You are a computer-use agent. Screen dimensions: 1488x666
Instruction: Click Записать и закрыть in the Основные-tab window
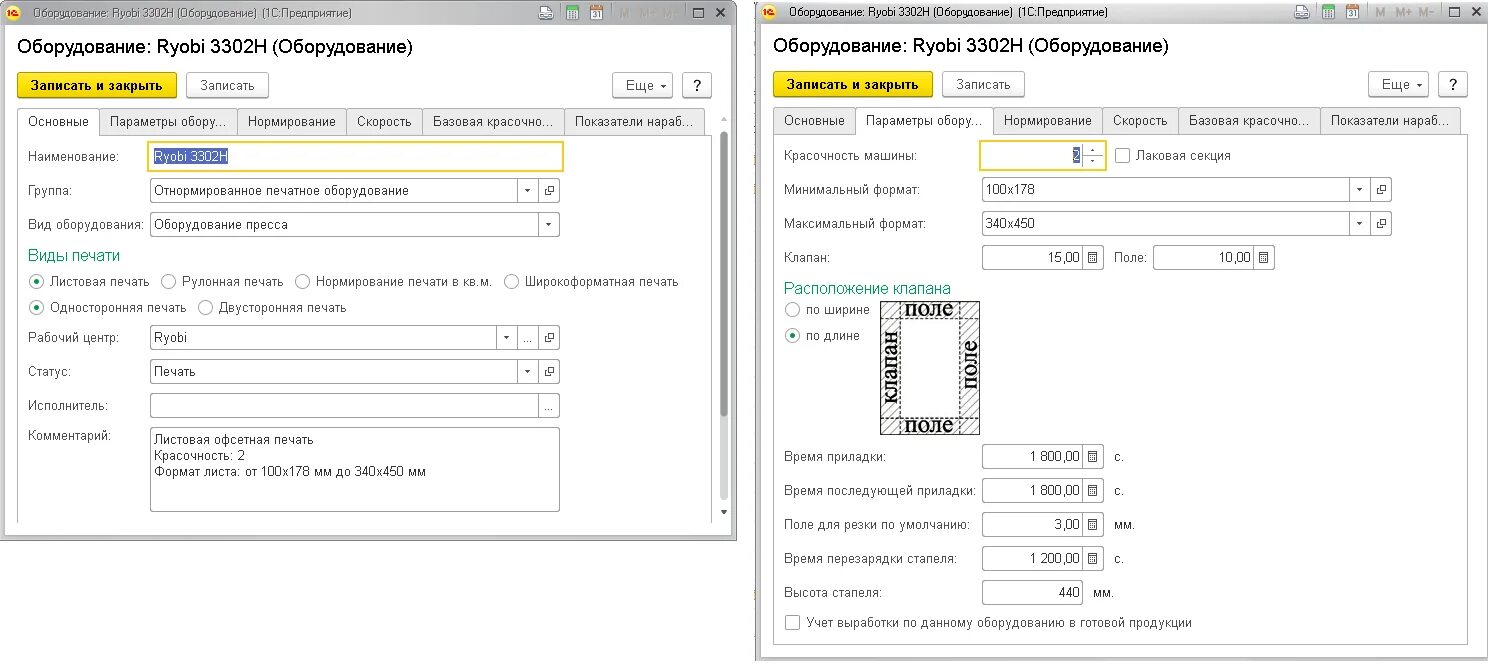click(97, 85)
